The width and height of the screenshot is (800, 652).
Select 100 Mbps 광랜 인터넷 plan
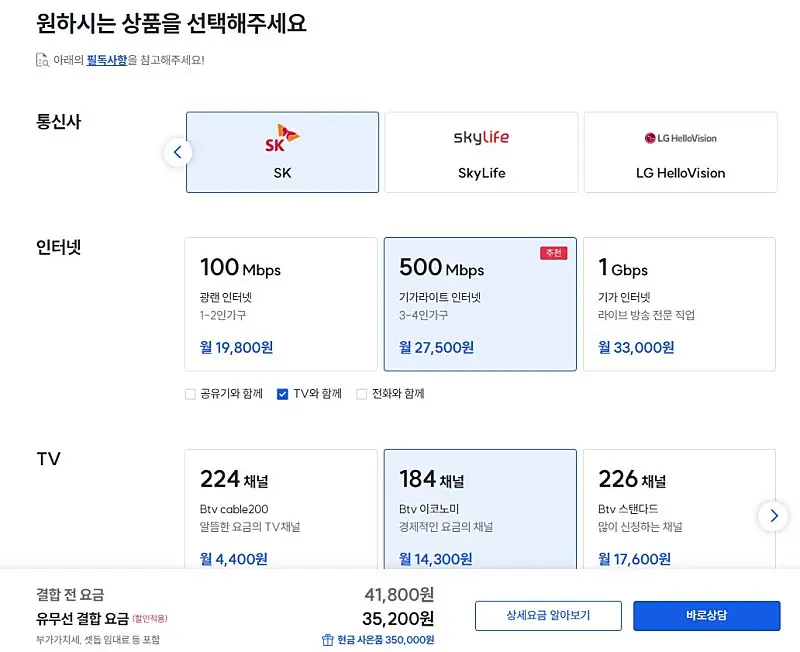tap(281, 304)
